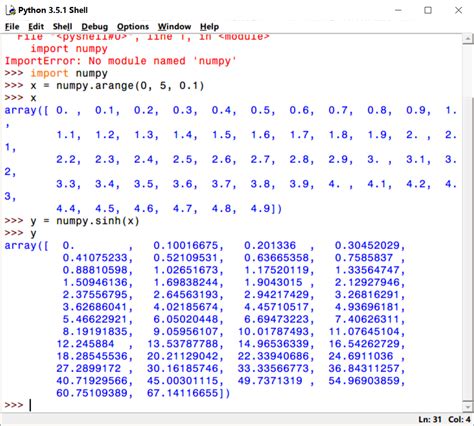Click the value 10.01787493 in output
This screenshot has height=426, width=474.
[273, 332]
